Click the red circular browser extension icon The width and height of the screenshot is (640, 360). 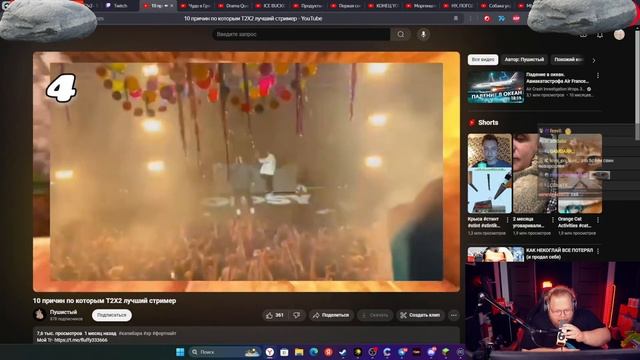[487, 18]
